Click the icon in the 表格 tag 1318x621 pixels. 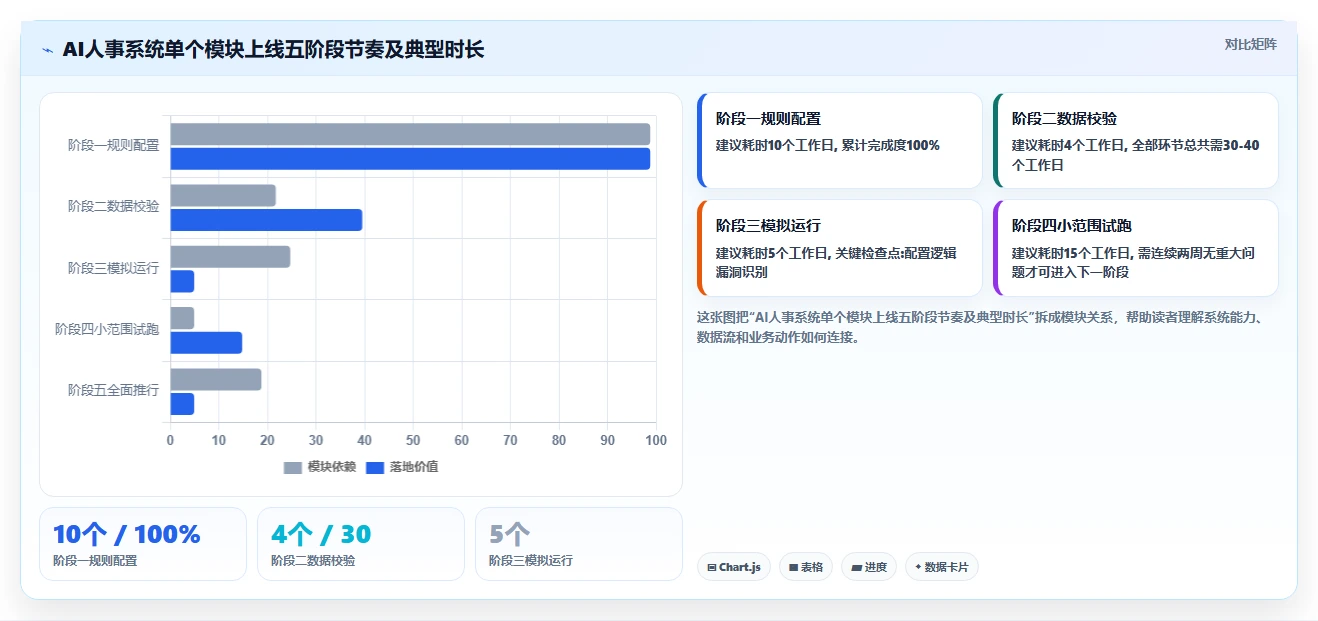pos(793,567)
